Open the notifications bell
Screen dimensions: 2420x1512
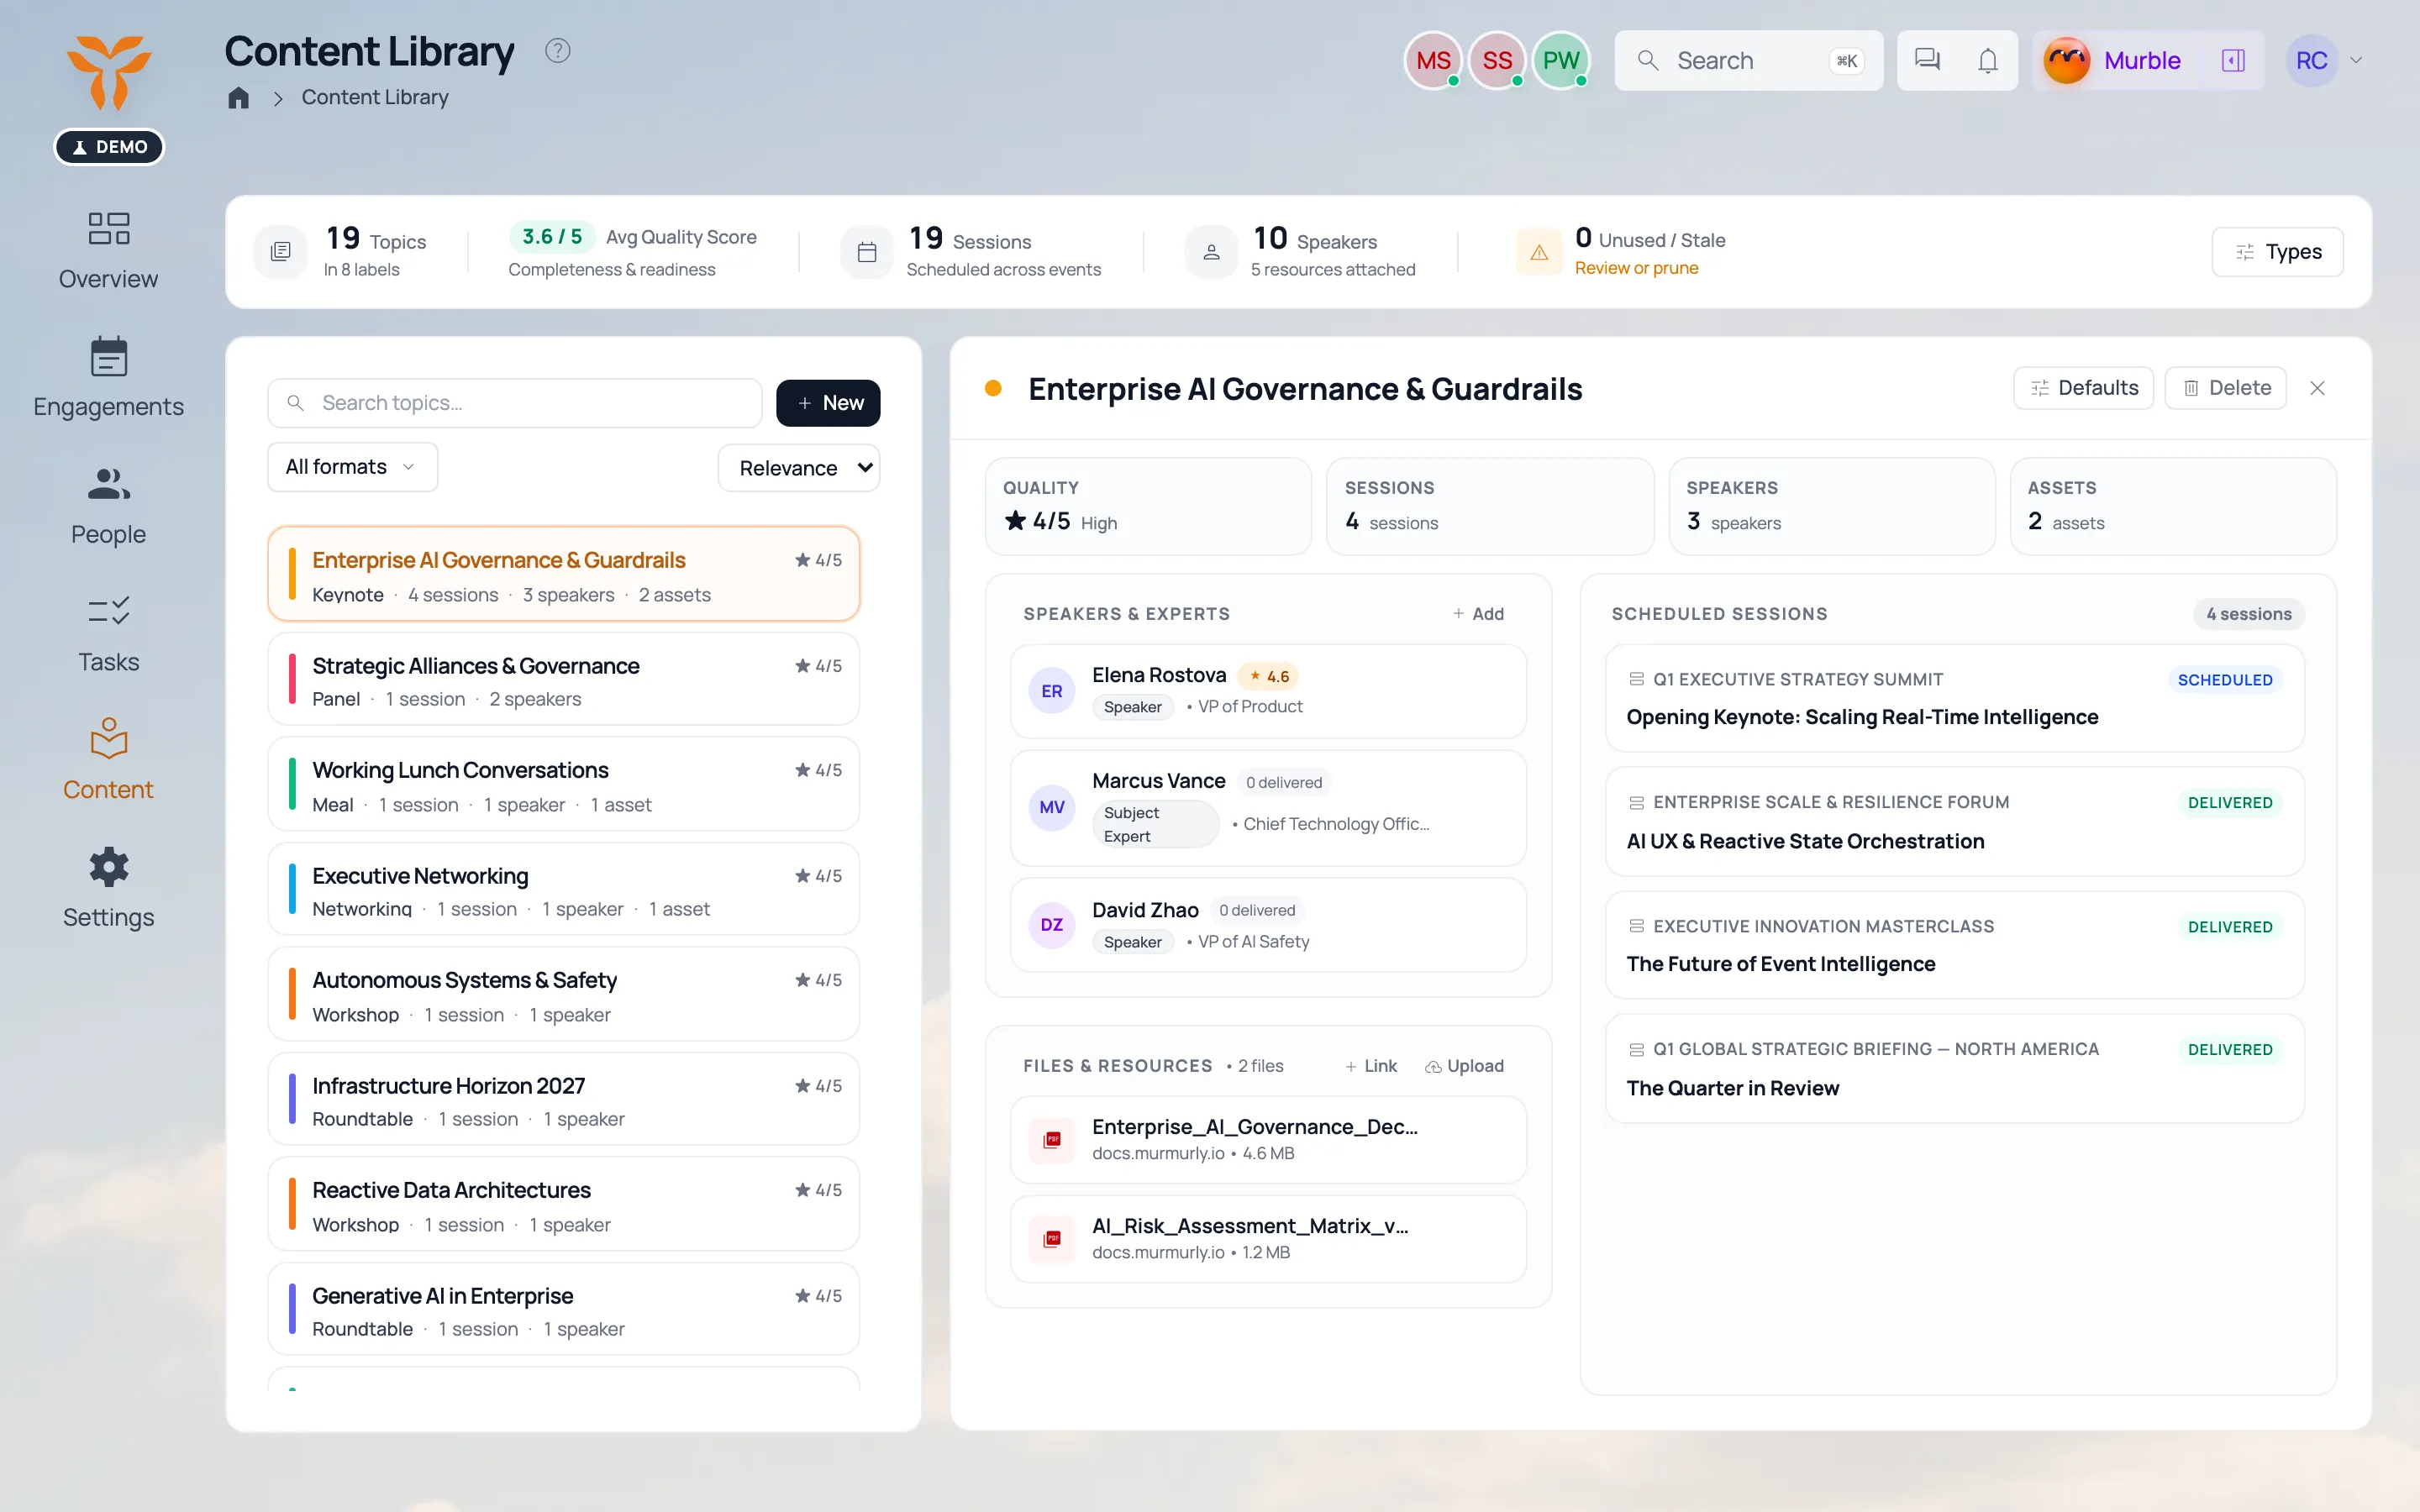(1988, 60)
